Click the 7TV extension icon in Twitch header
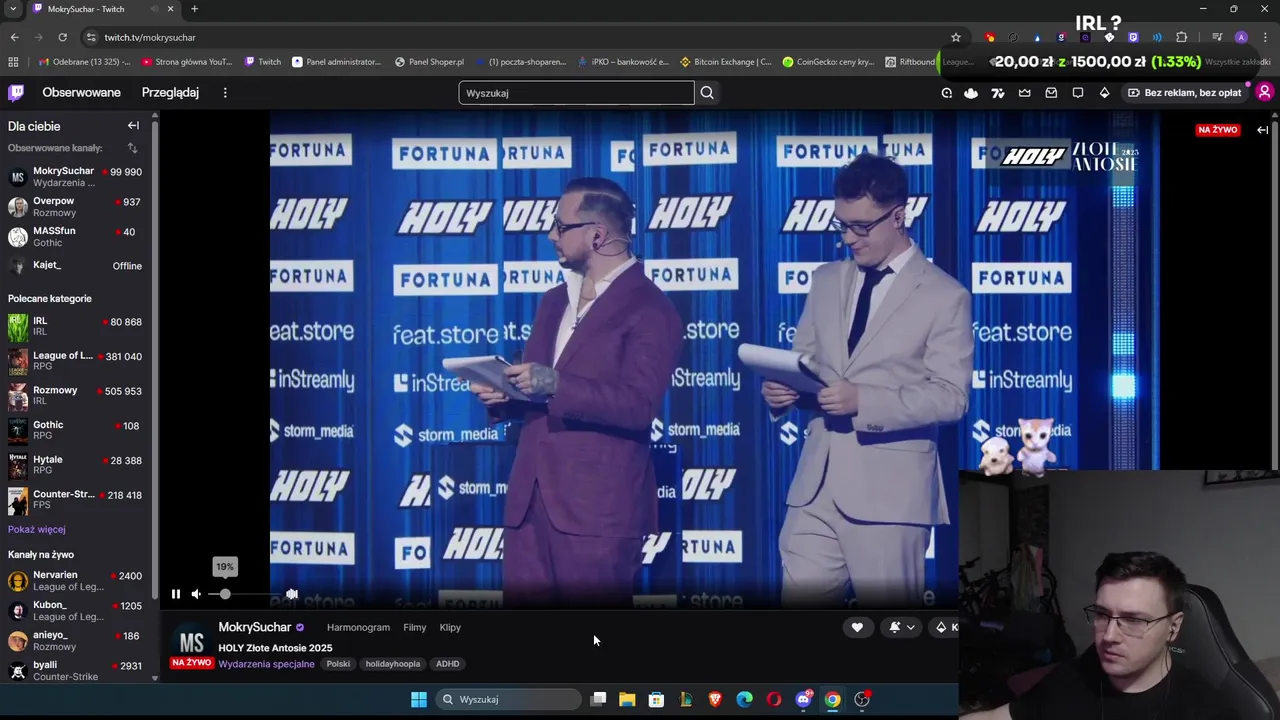Screen dimensions: 1280x720 click(997, 92)
